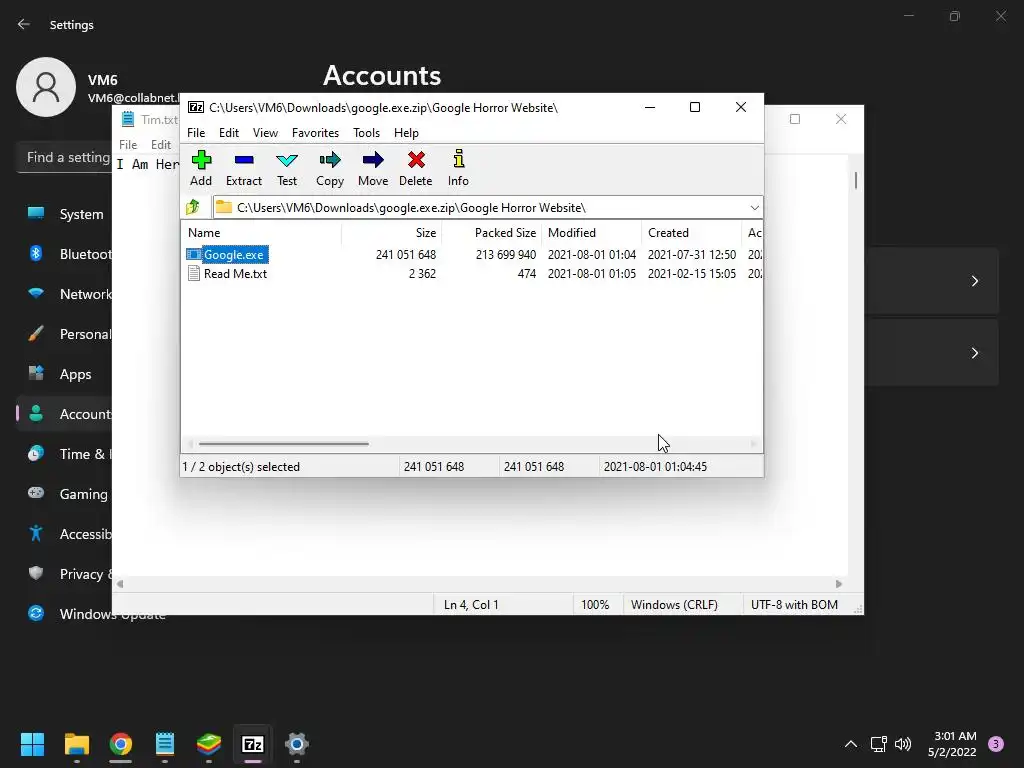Click the Accounts item in Settings sidebar
The width and height of the screenshot is (1024, 768).
tap(66, 414)
